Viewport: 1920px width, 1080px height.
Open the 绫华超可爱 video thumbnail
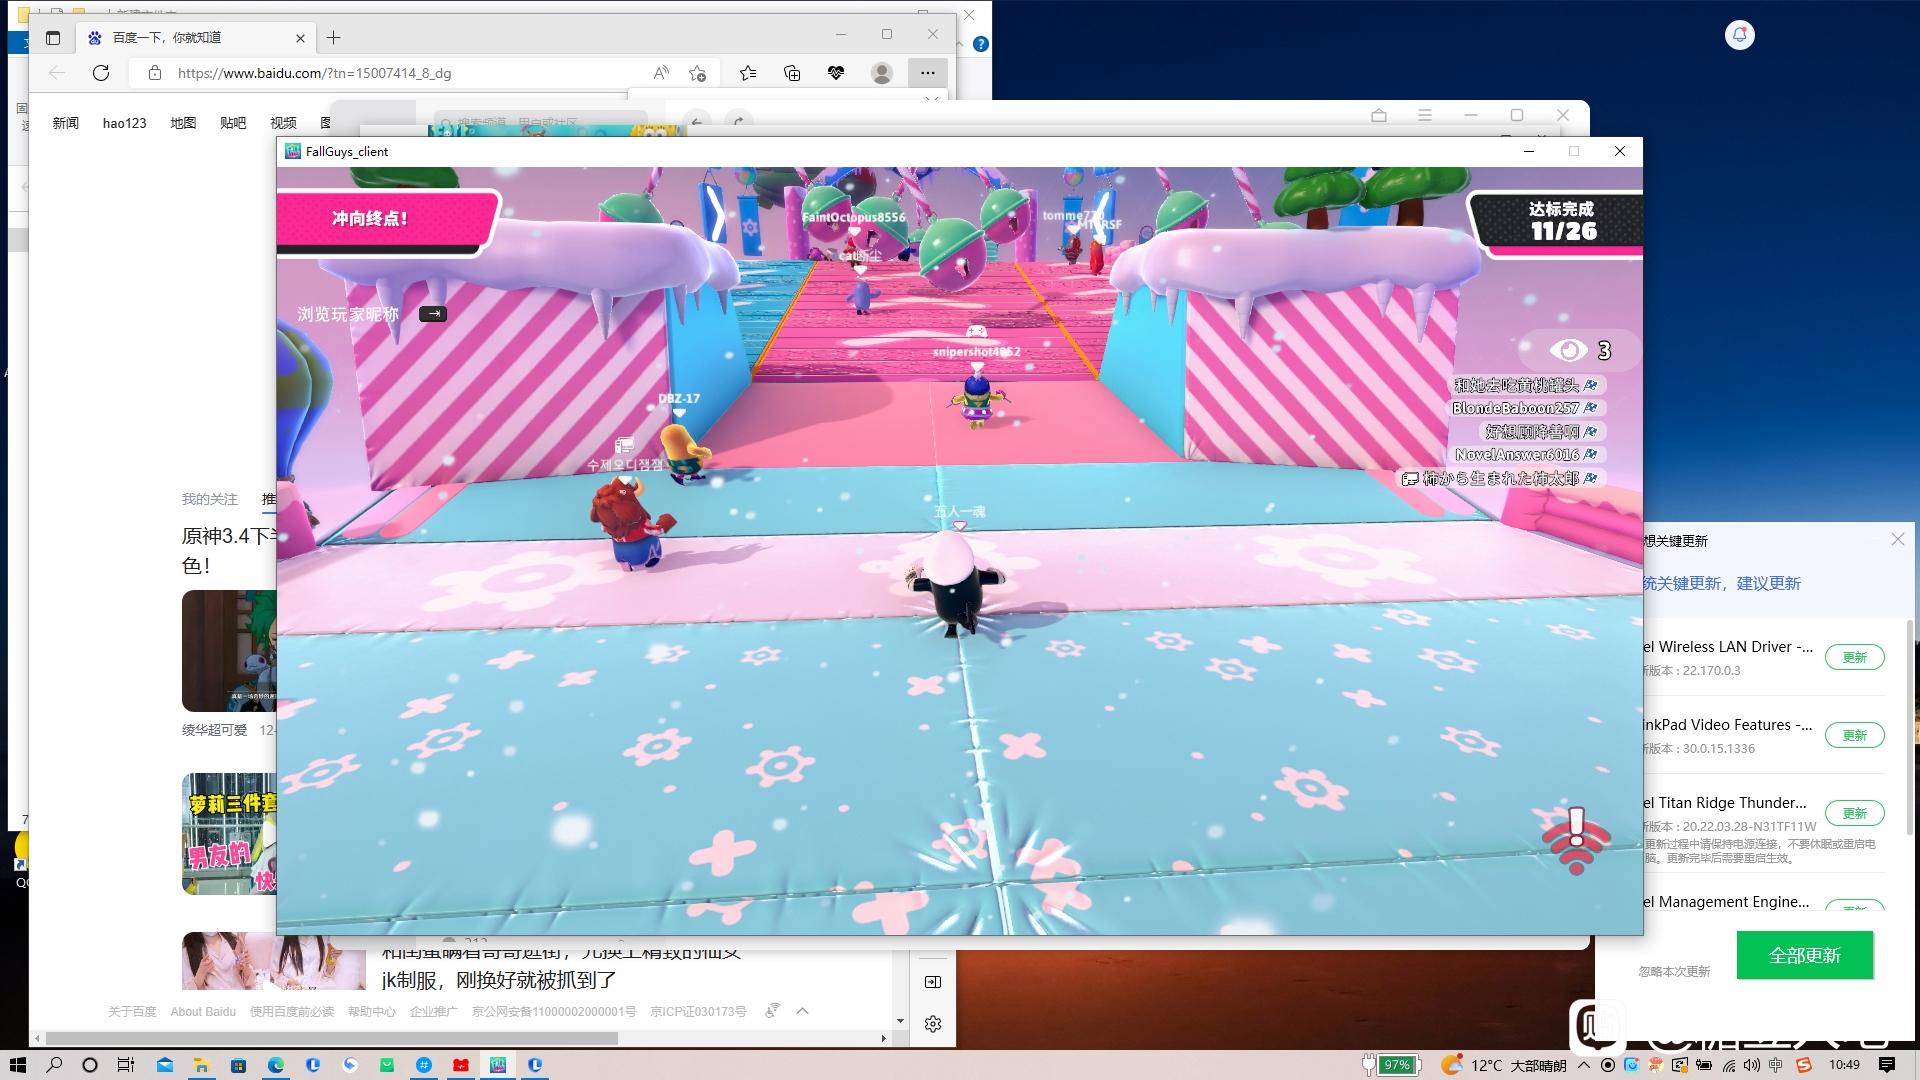(229, 651)
